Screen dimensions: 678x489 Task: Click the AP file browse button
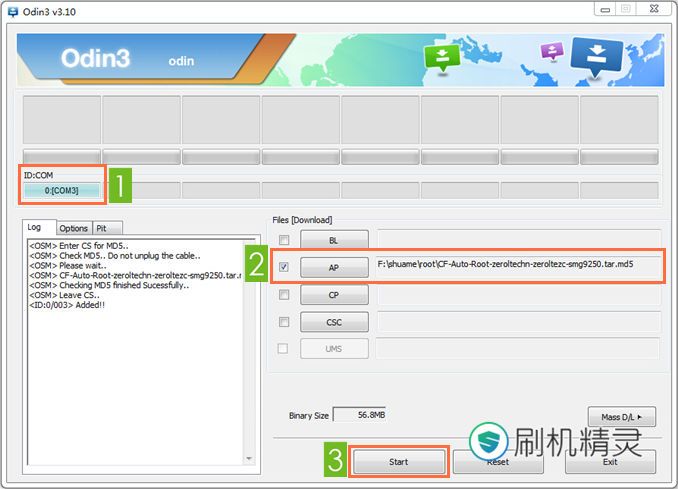point(333,267)
